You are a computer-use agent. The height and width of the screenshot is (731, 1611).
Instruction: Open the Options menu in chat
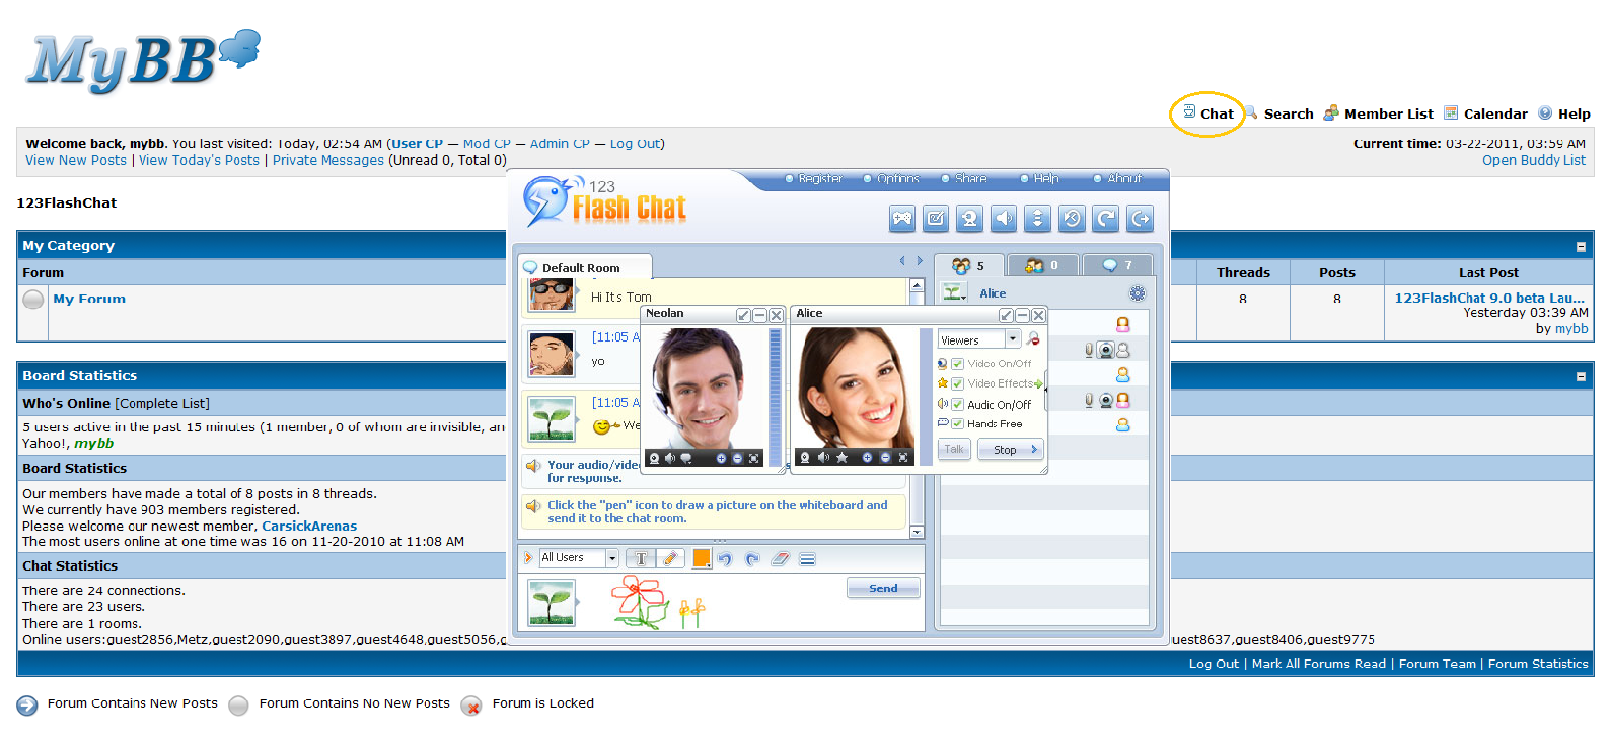click(x=898, y=179)
